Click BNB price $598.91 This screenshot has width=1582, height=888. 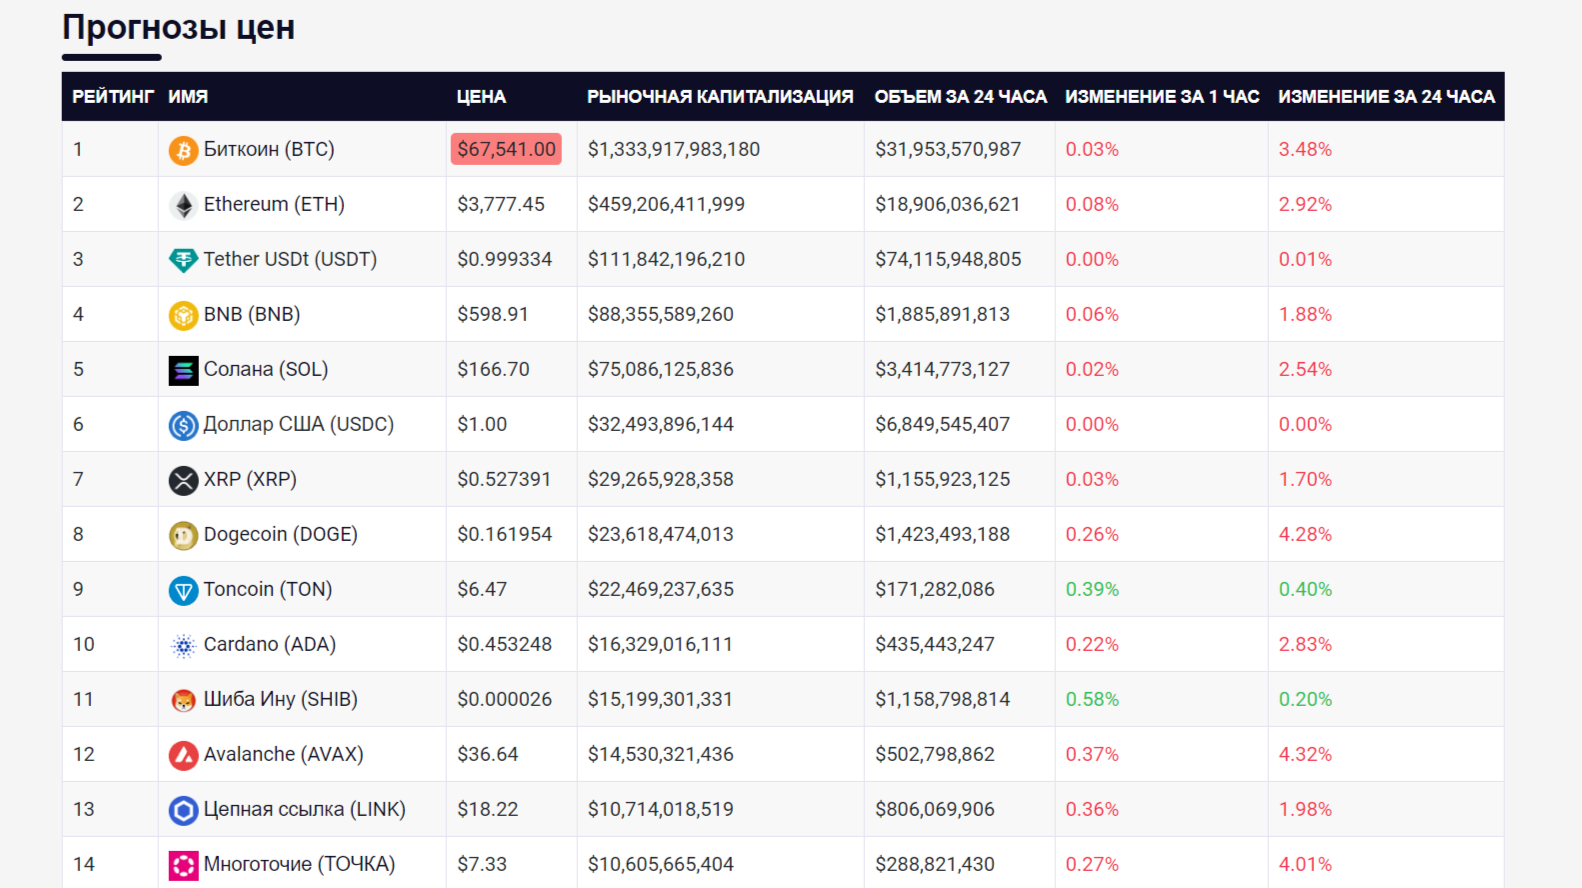pos(494,314)
